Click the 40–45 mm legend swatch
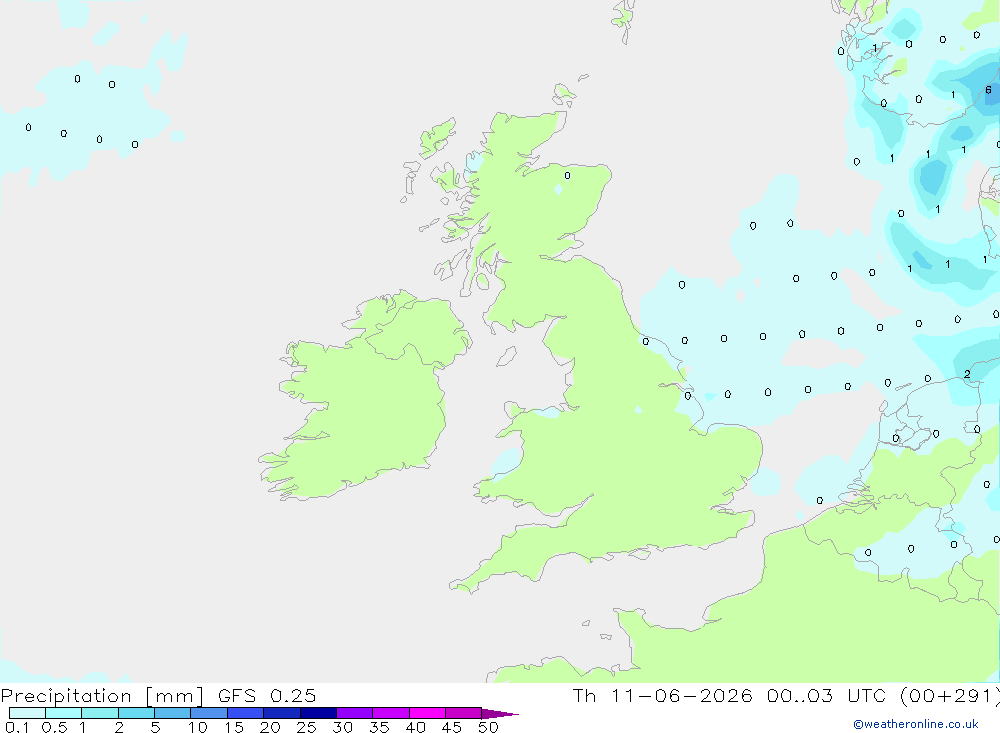Screen dimensions: 1000x733 [x=427, y=713]
